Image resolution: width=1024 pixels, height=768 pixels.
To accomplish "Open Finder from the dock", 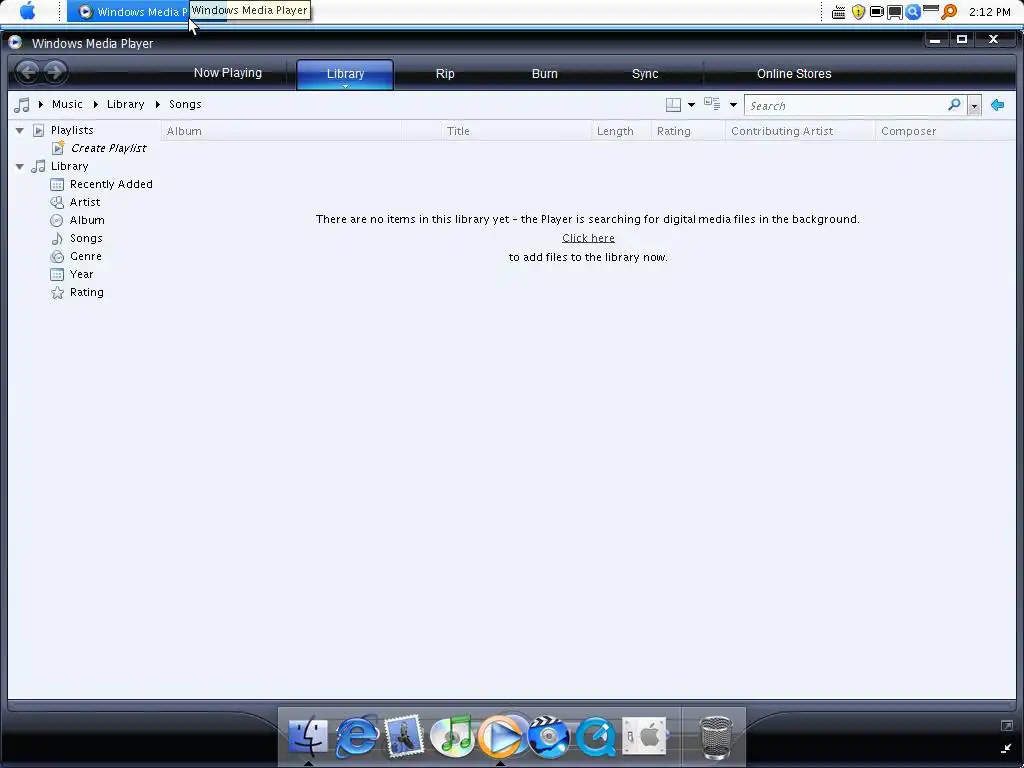I will point(308,735).
